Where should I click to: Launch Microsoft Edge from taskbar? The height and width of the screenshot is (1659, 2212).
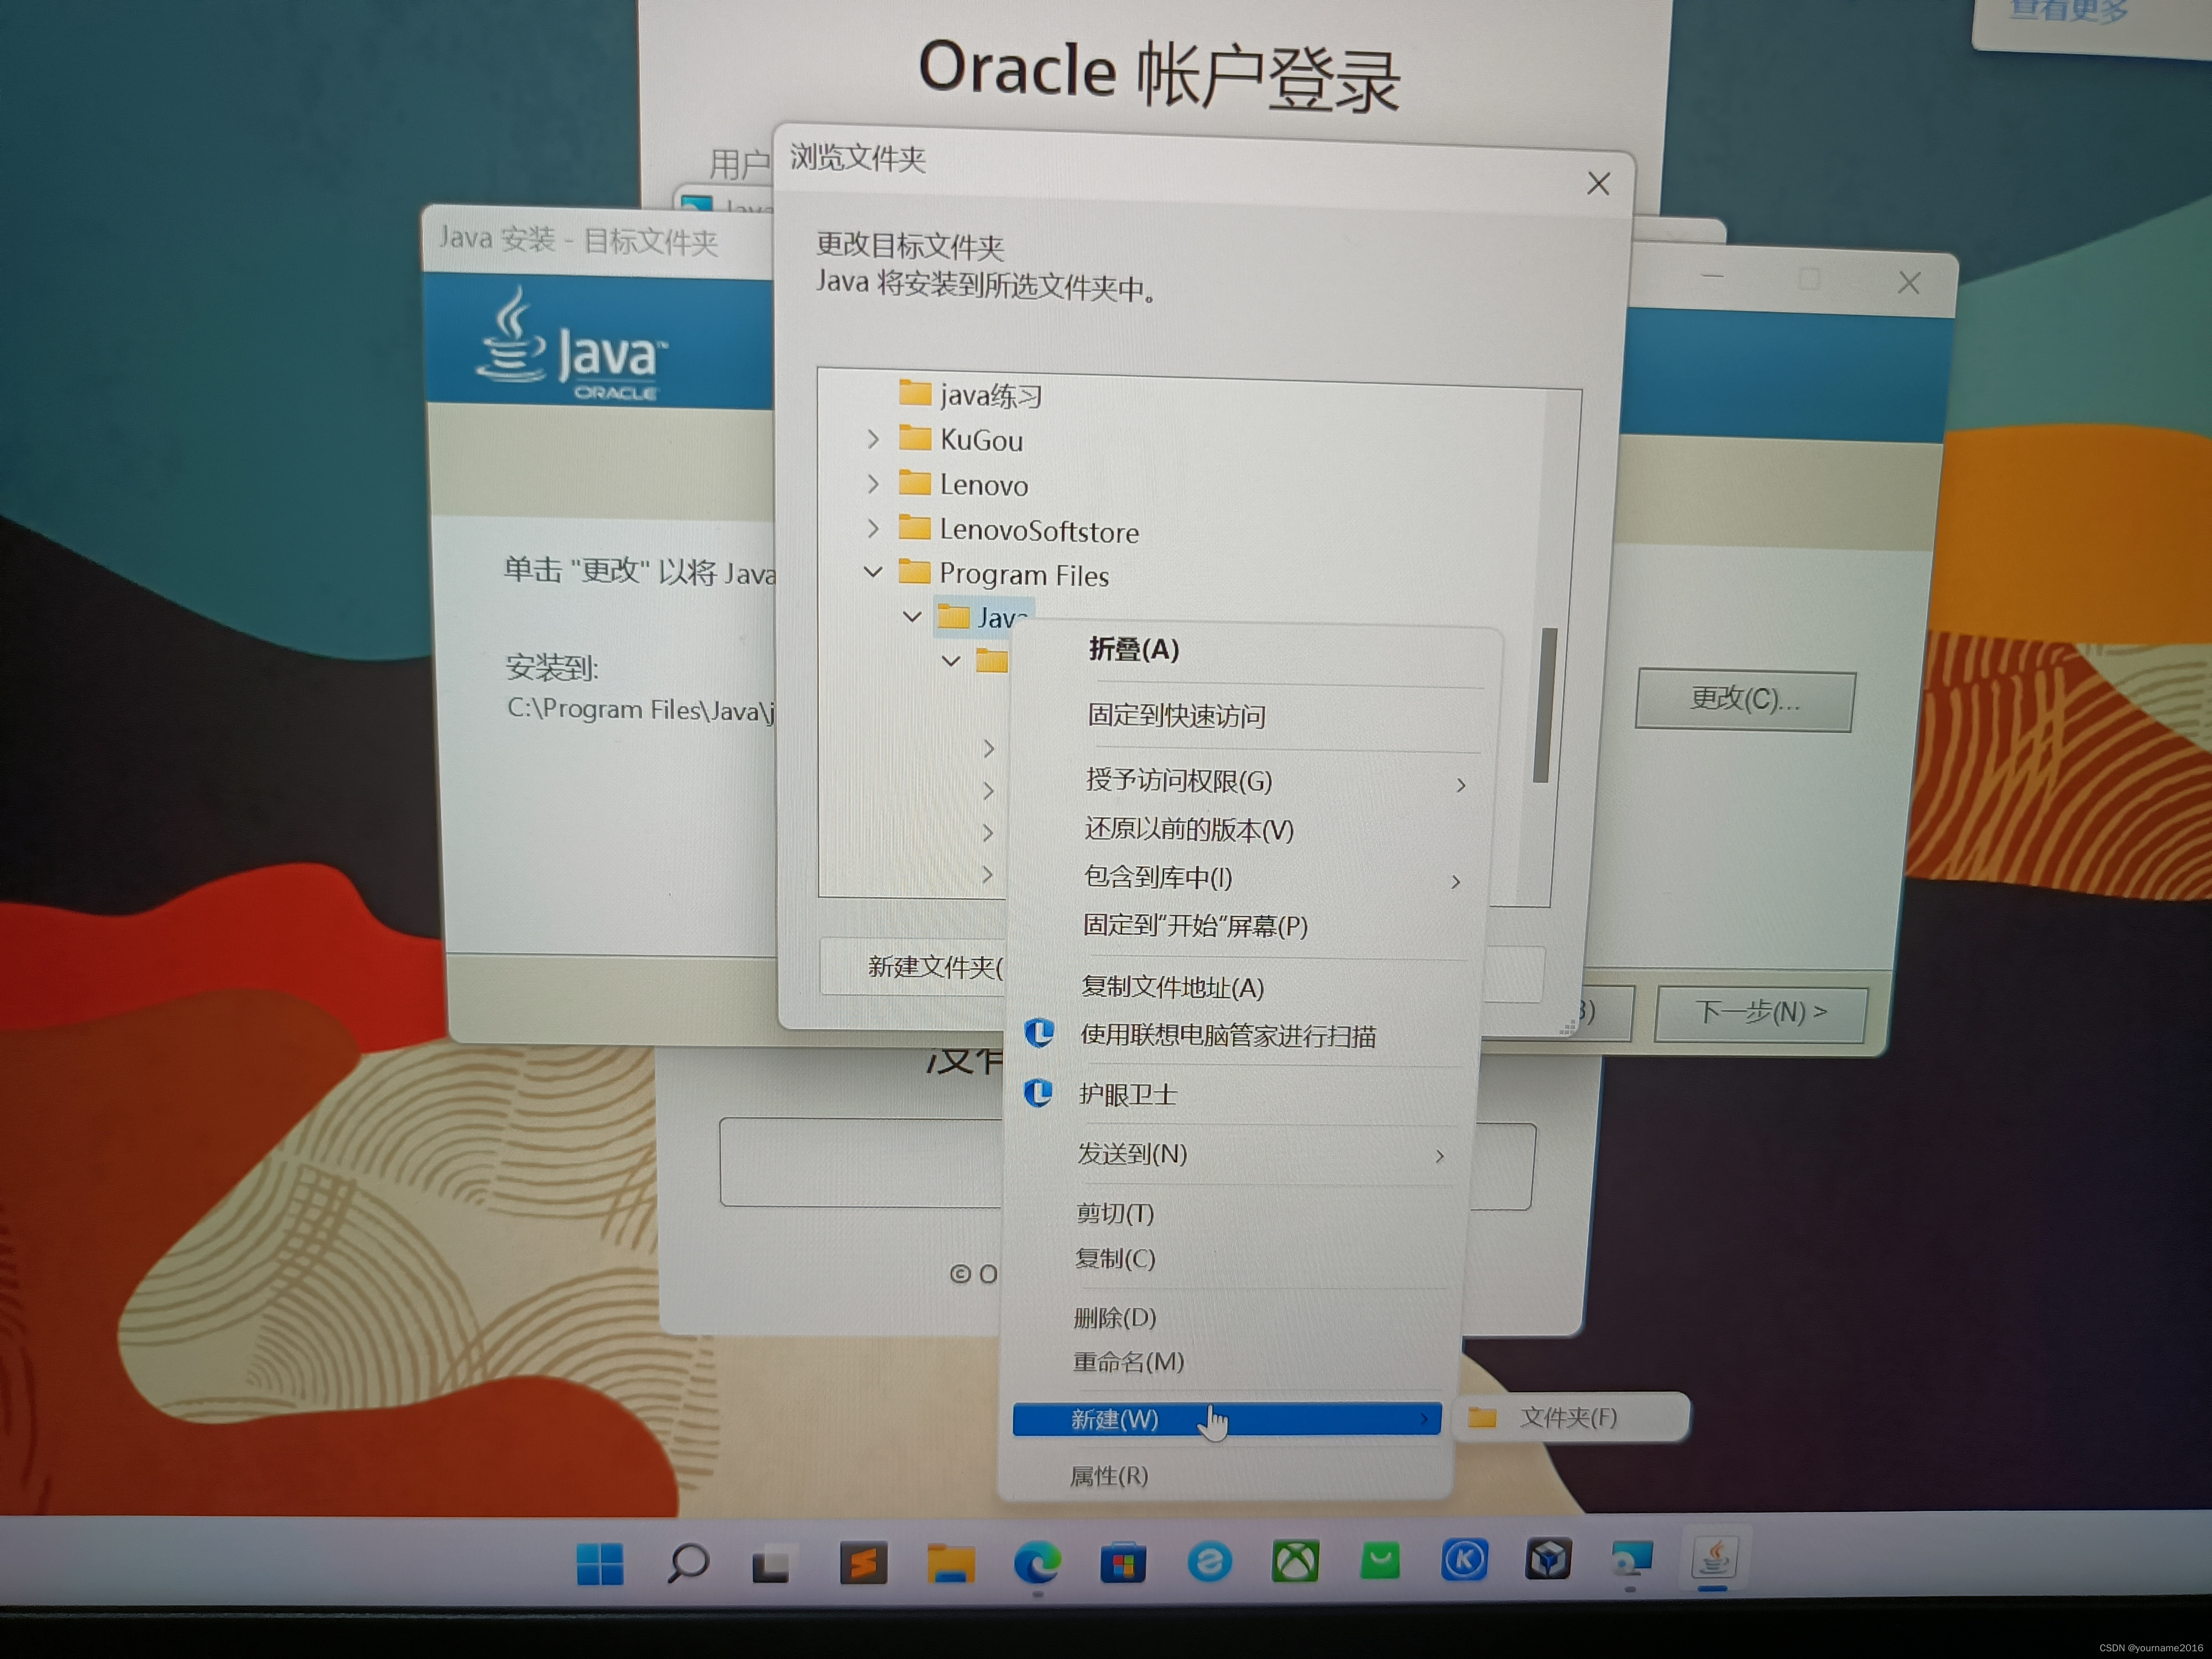tap(1037, 1562)
